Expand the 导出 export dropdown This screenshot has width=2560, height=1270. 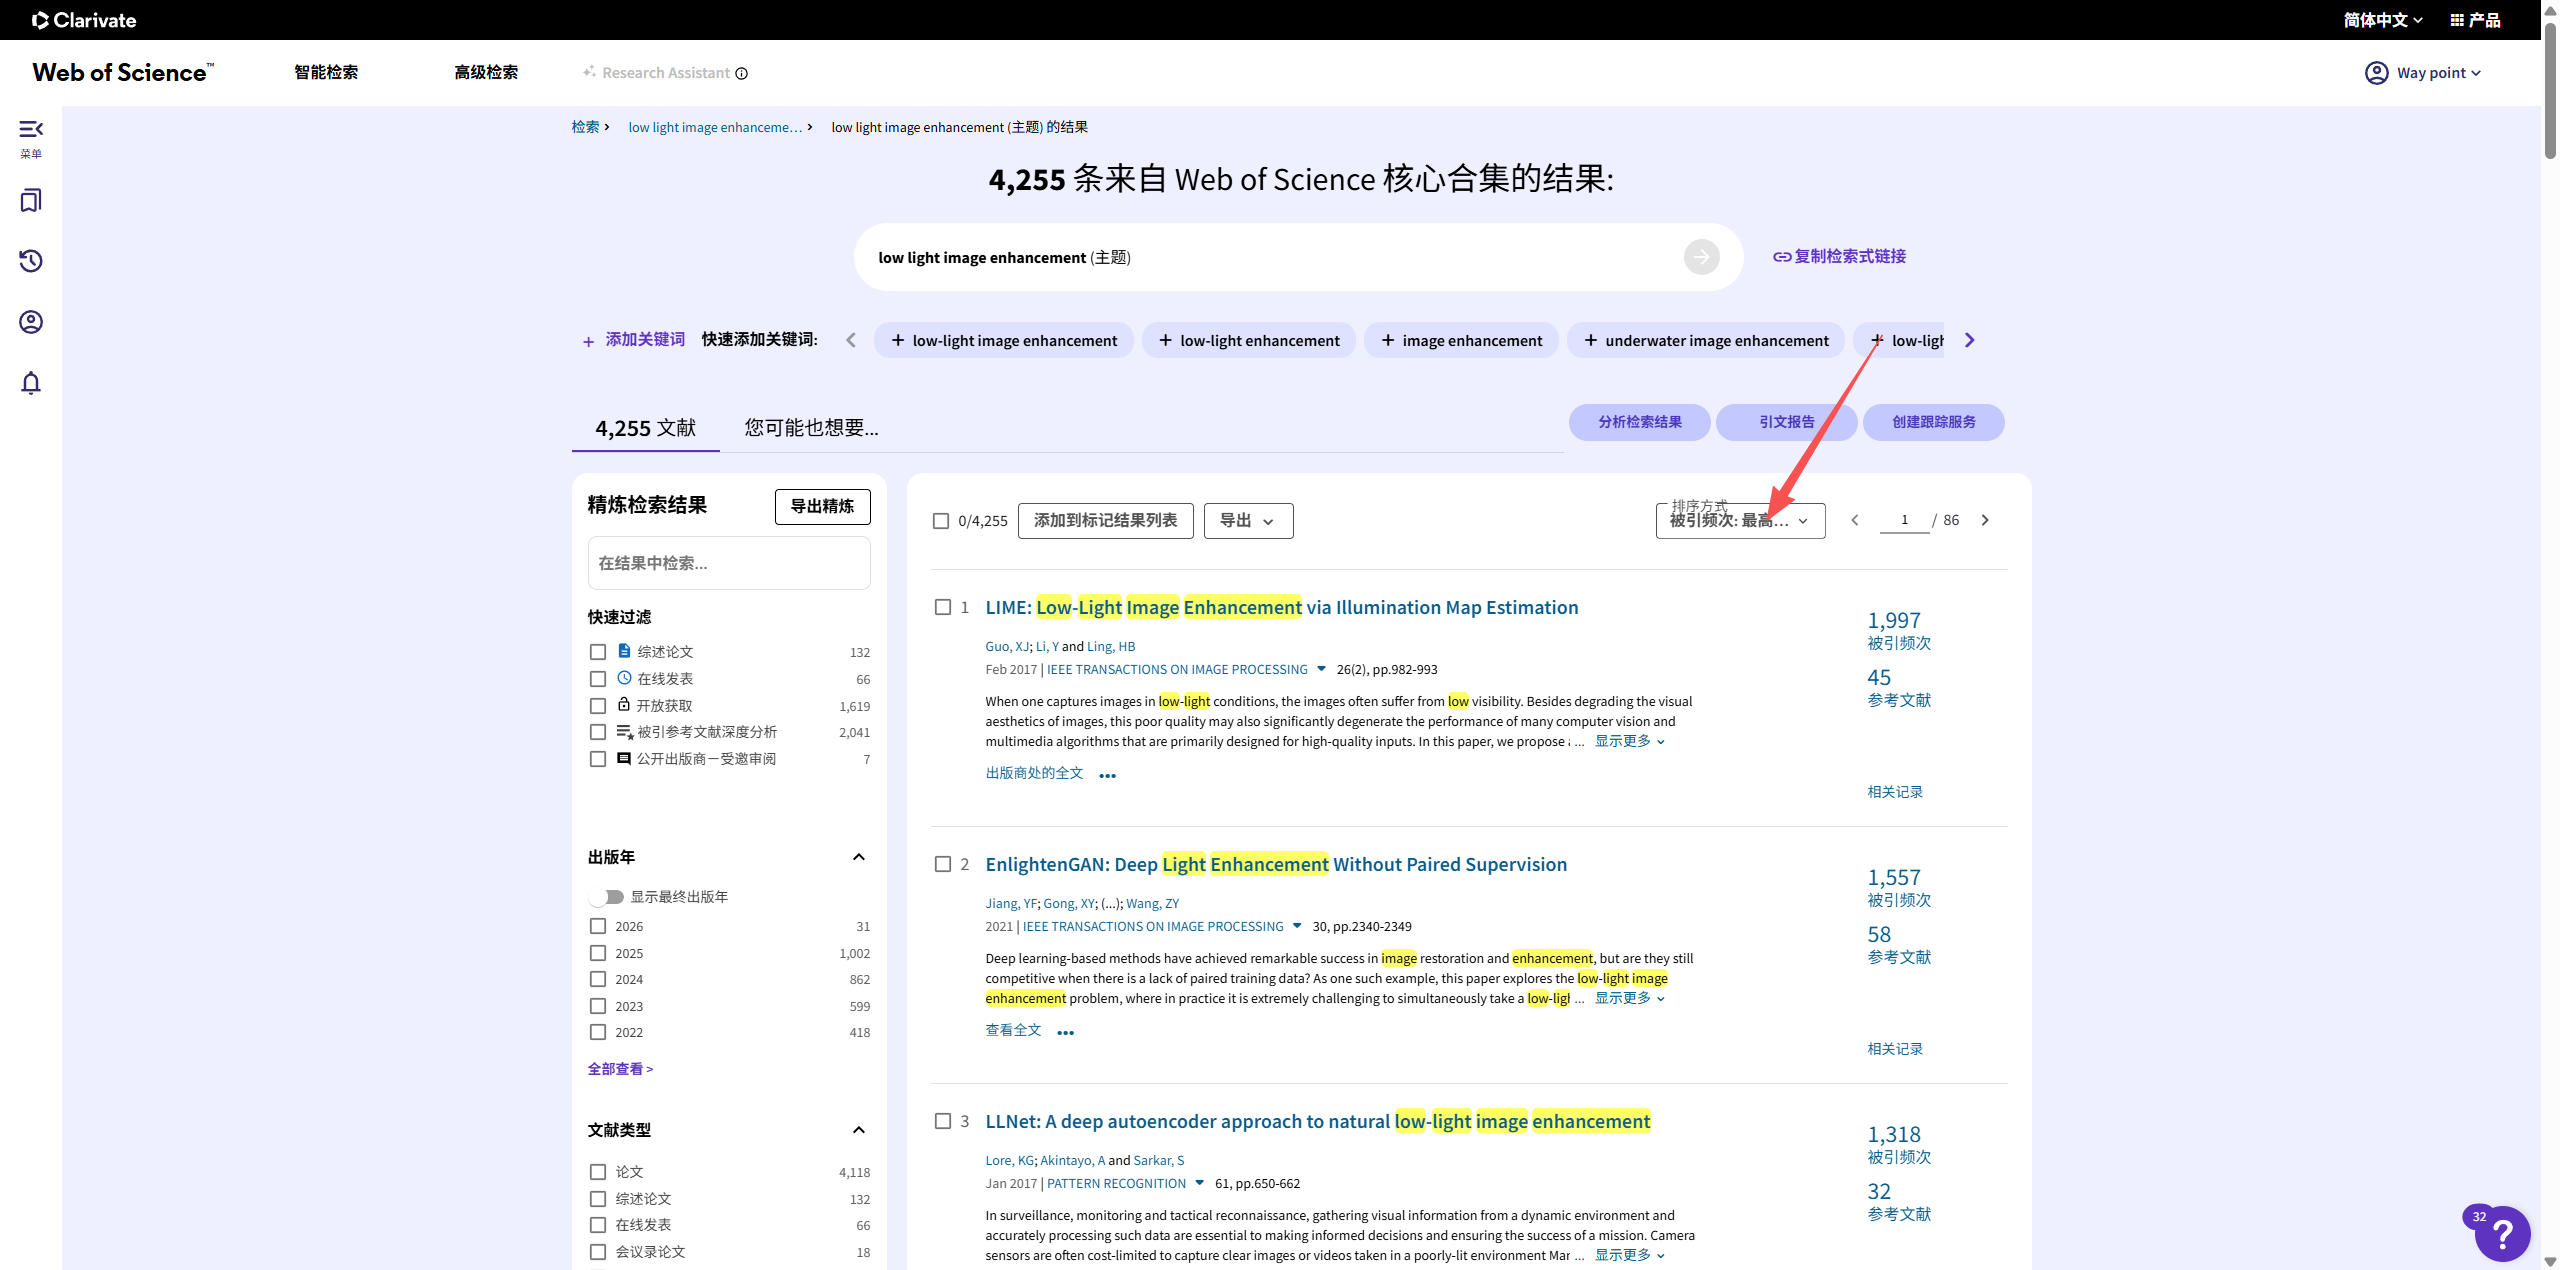point(1248,521)
